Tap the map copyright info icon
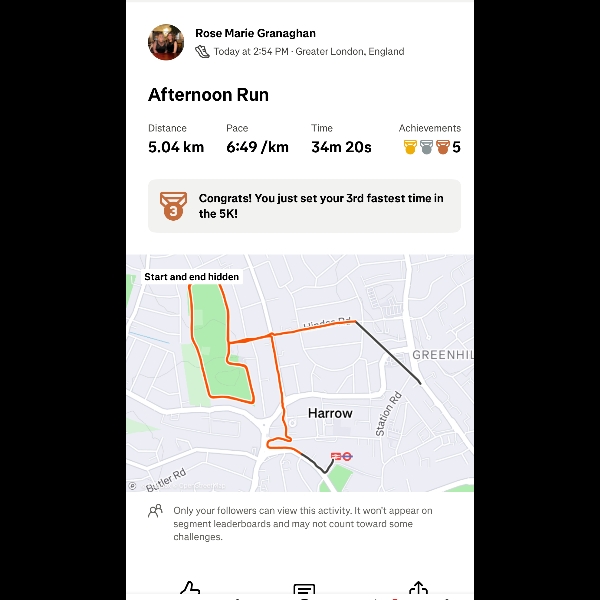 point(132,486)
